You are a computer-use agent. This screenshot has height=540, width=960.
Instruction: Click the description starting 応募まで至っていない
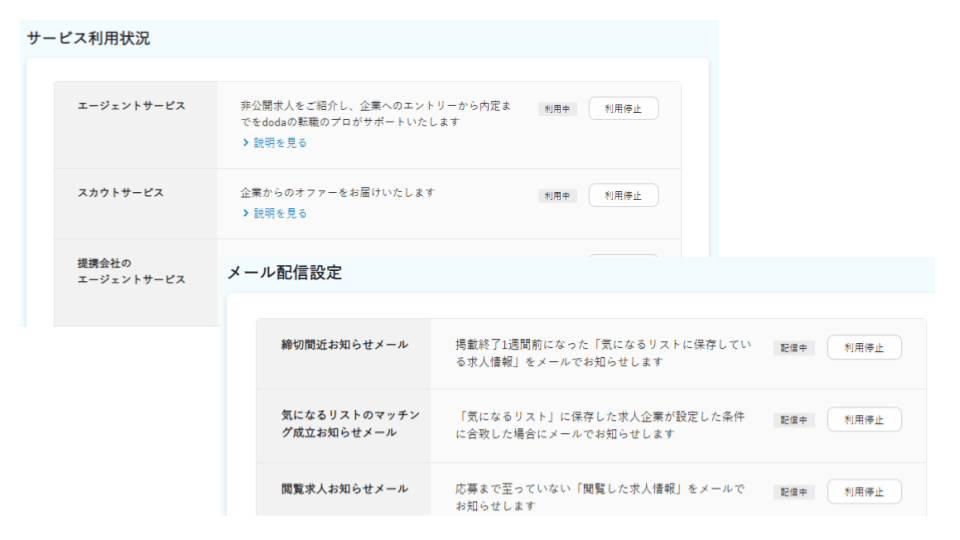click(600, 497)
